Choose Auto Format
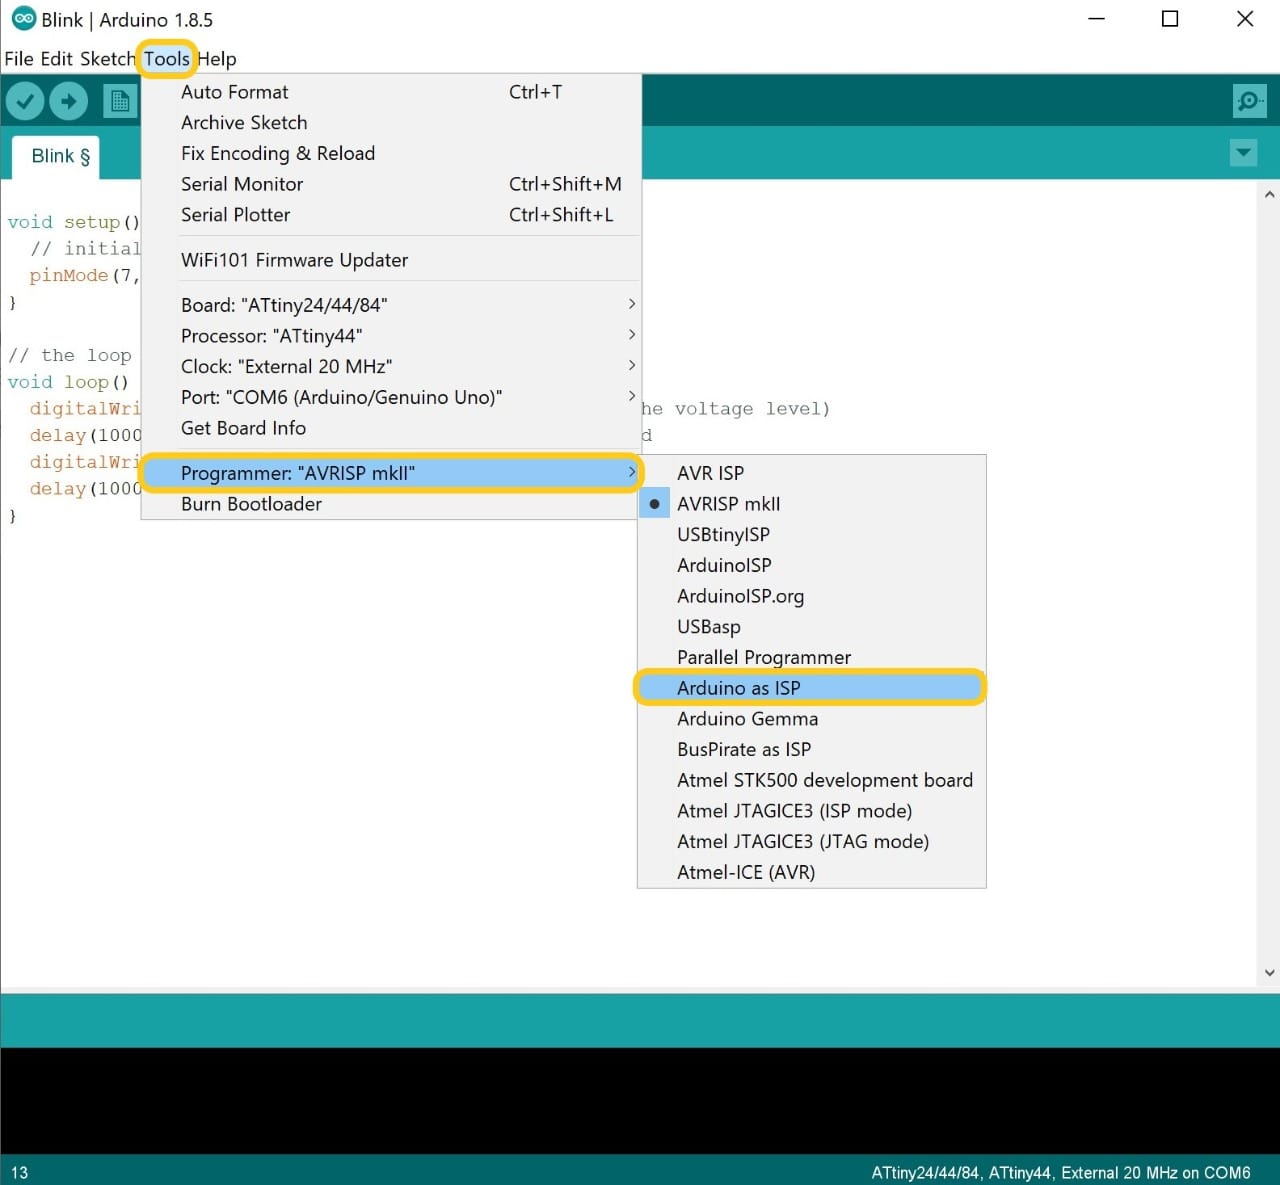This screenshot has height=1185, width=1280. [390, 92]
